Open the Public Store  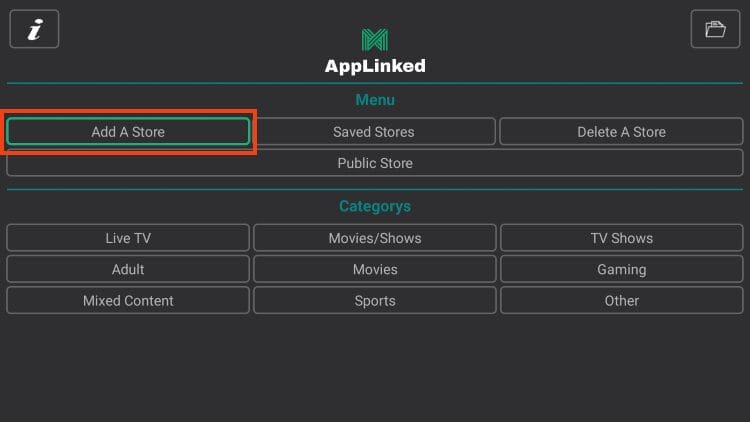[x=375, y=163]
